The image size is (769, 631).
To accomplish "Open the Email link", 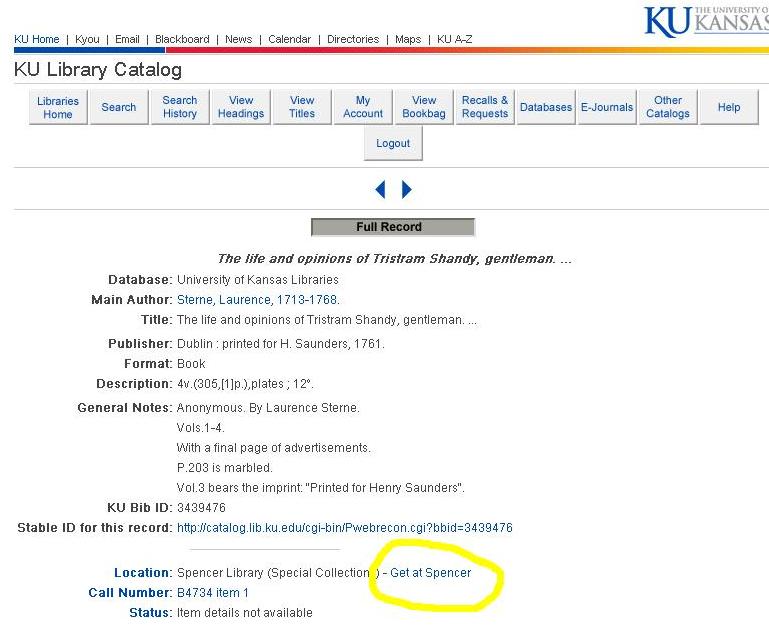I will point(128,39).
